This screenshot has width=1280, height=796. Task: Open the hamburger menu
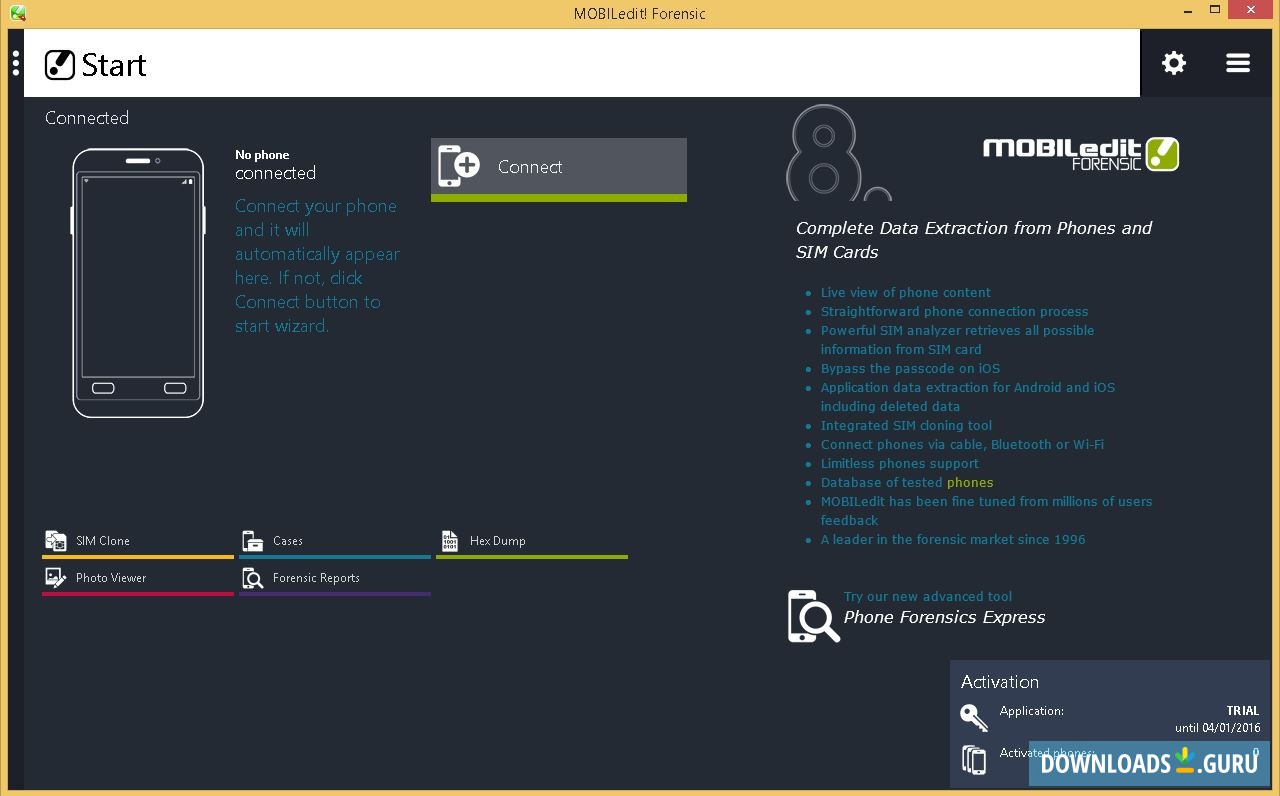(1238, 62)
